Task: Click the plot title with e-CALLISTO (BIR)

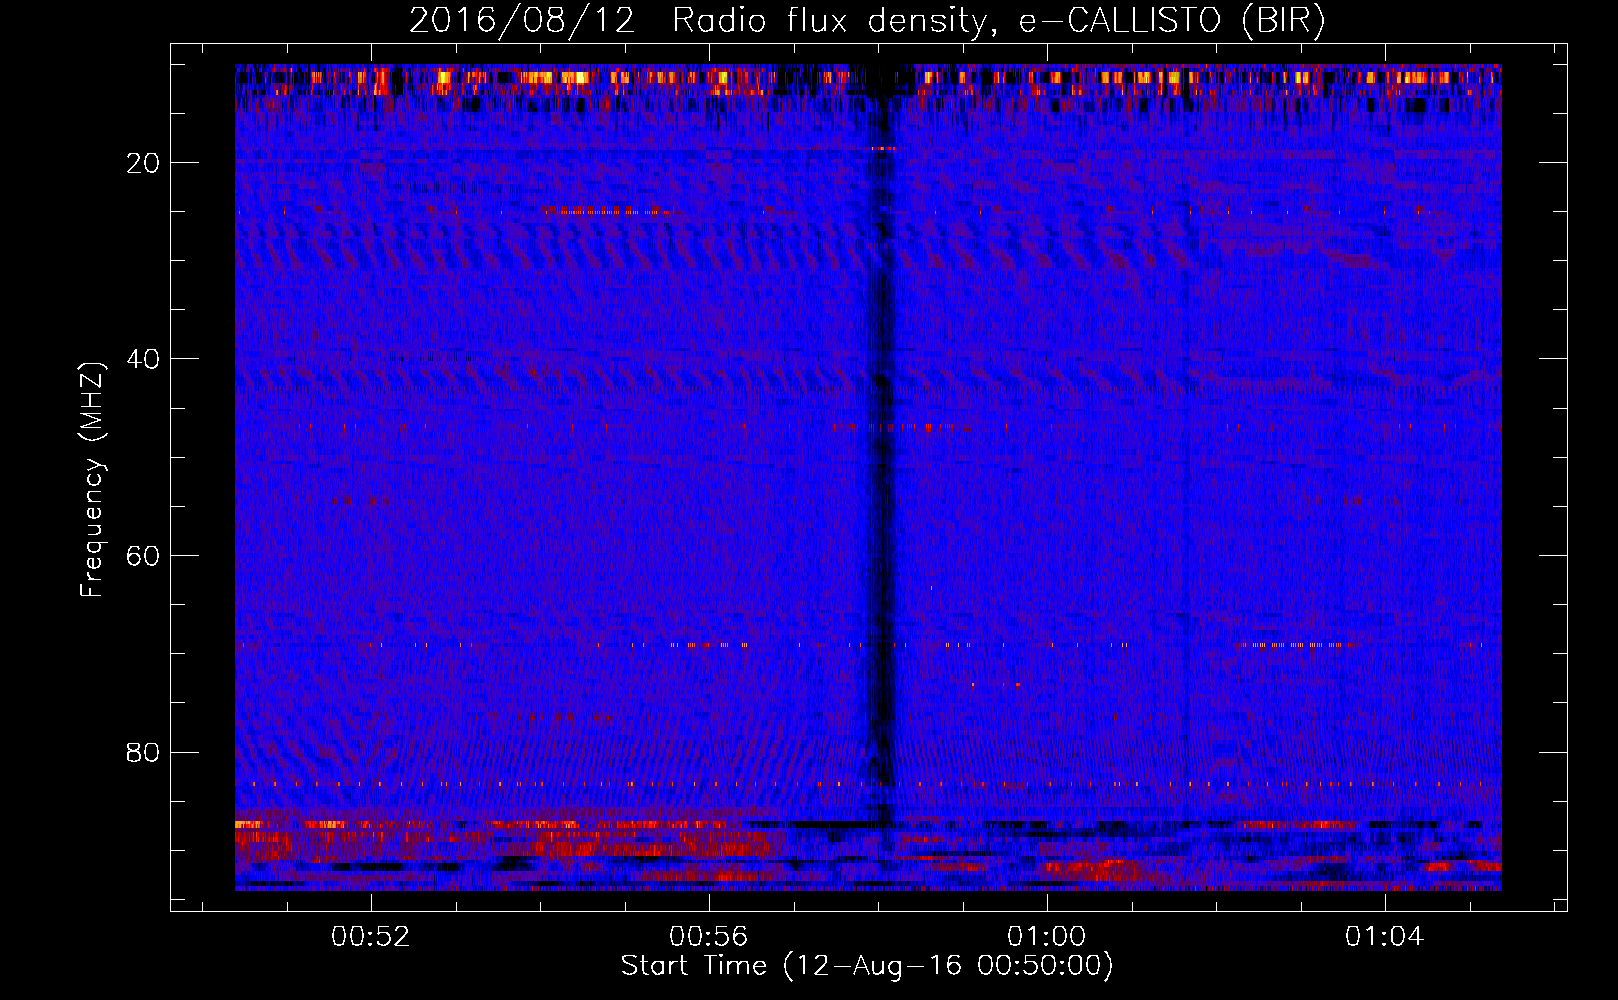Action: [867, 21]
